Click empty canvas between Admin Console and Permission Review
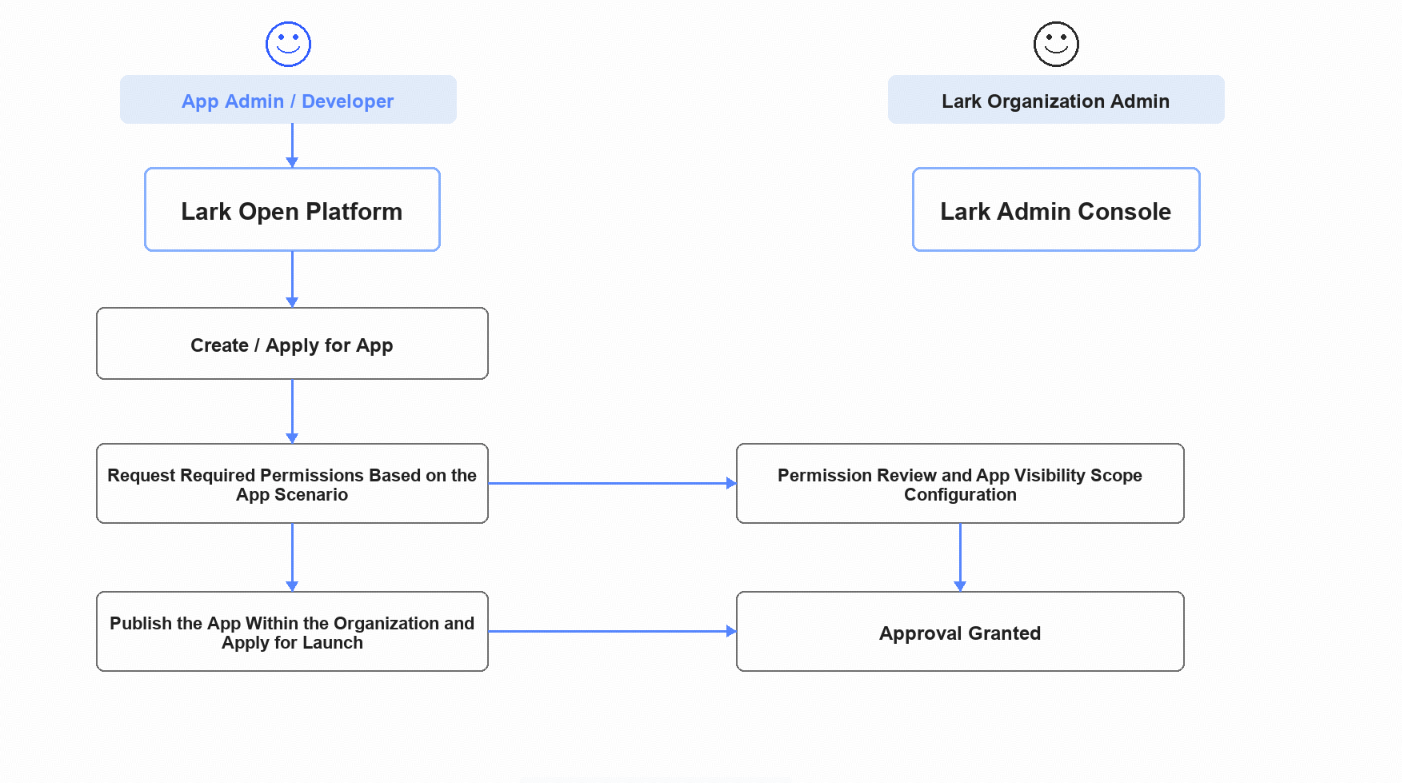Screen dimensions: 1402x783 [1056, 345]
